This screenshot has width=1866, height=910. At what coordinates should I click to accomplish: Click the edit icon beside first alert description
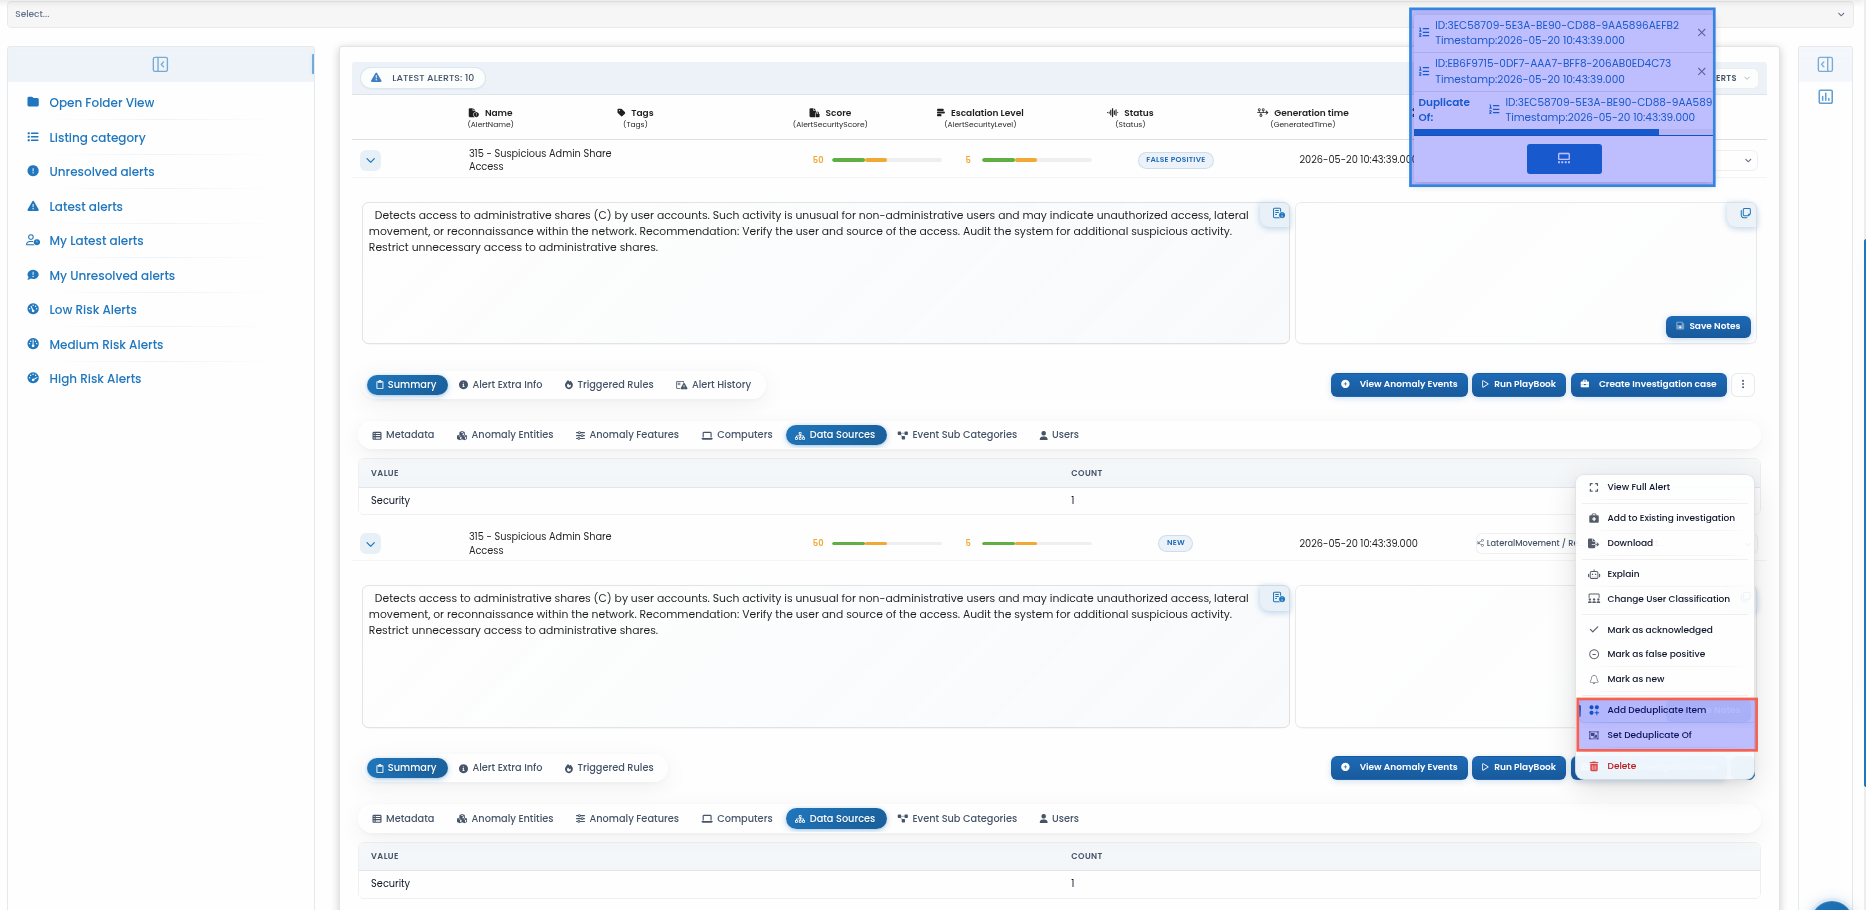(x=1278, y=213)
